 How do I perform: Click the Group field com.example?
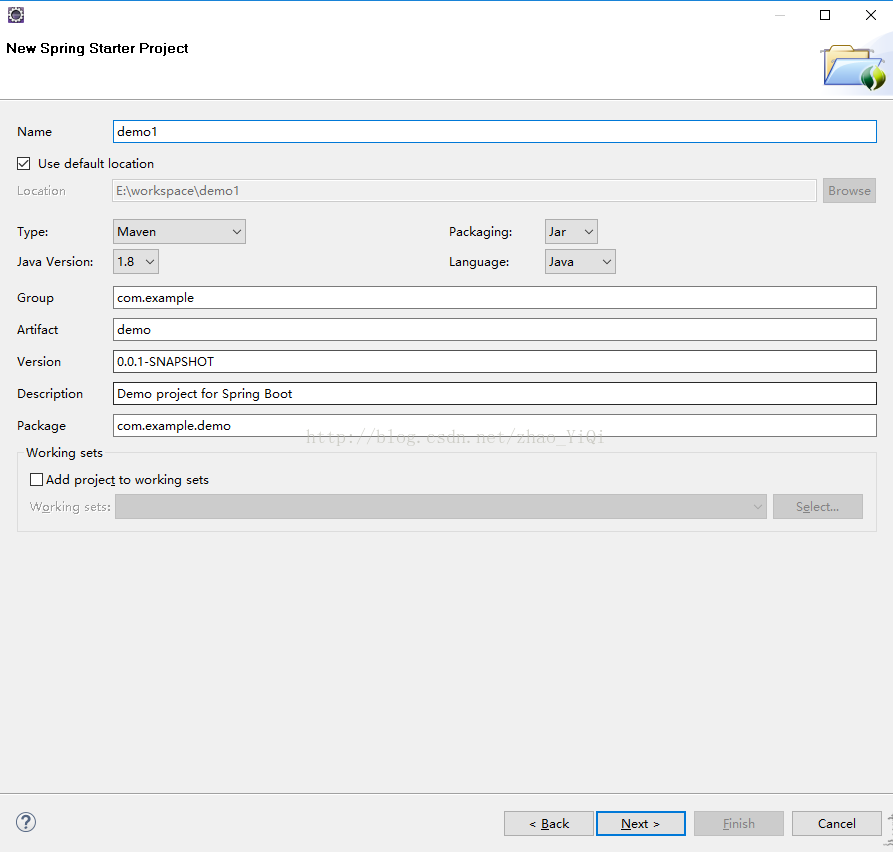[494, 298]
